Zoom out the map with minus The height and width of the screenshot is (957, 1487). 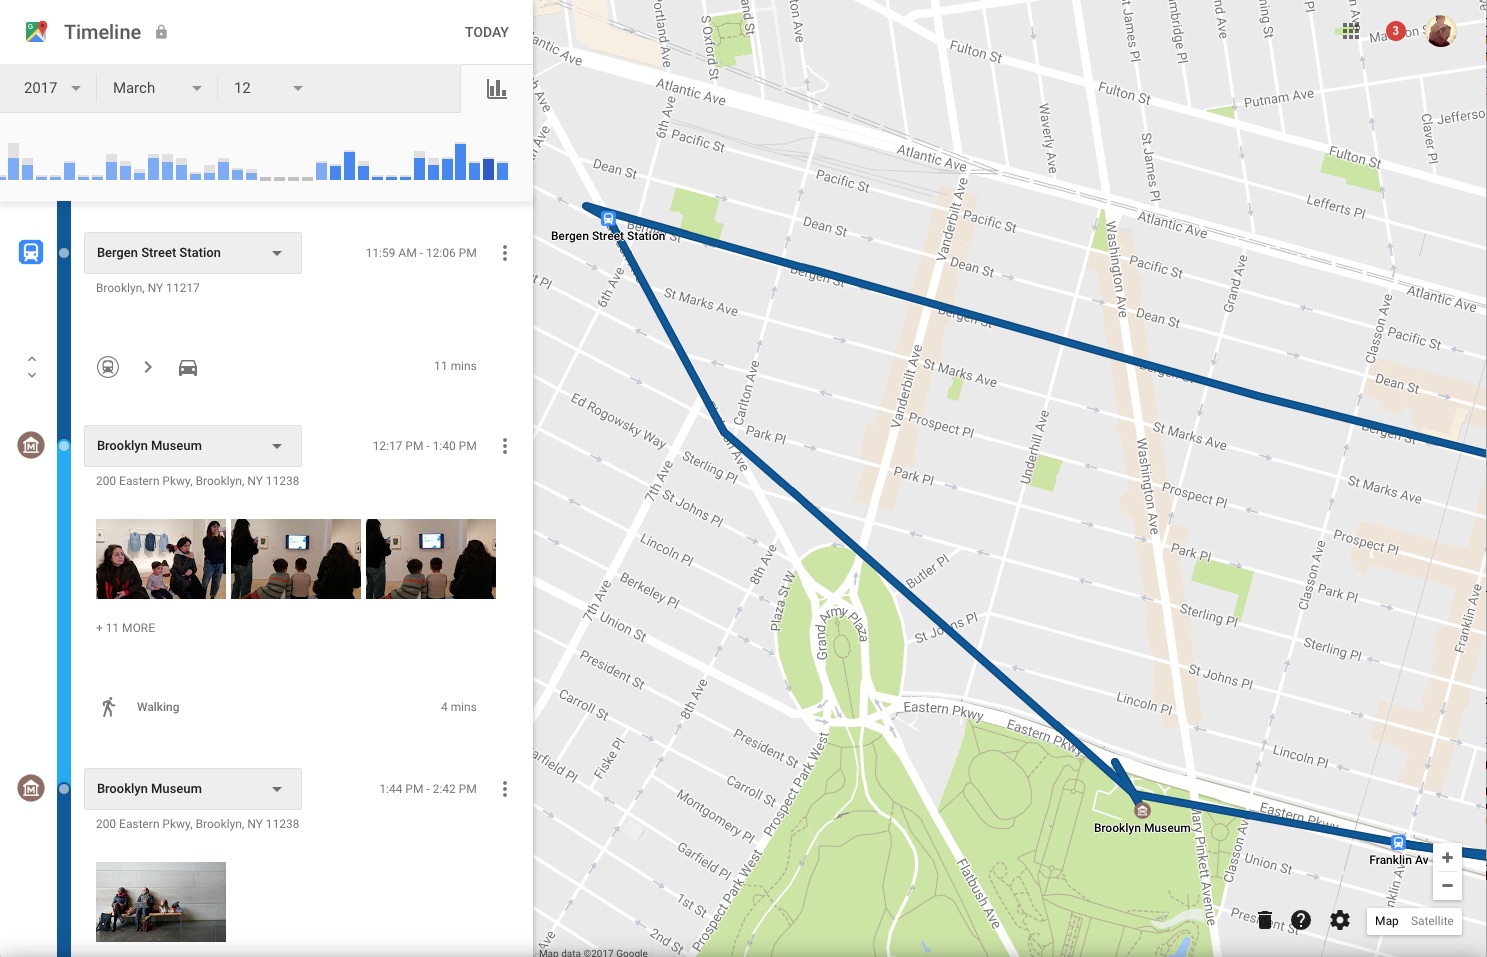[1447, 885]
